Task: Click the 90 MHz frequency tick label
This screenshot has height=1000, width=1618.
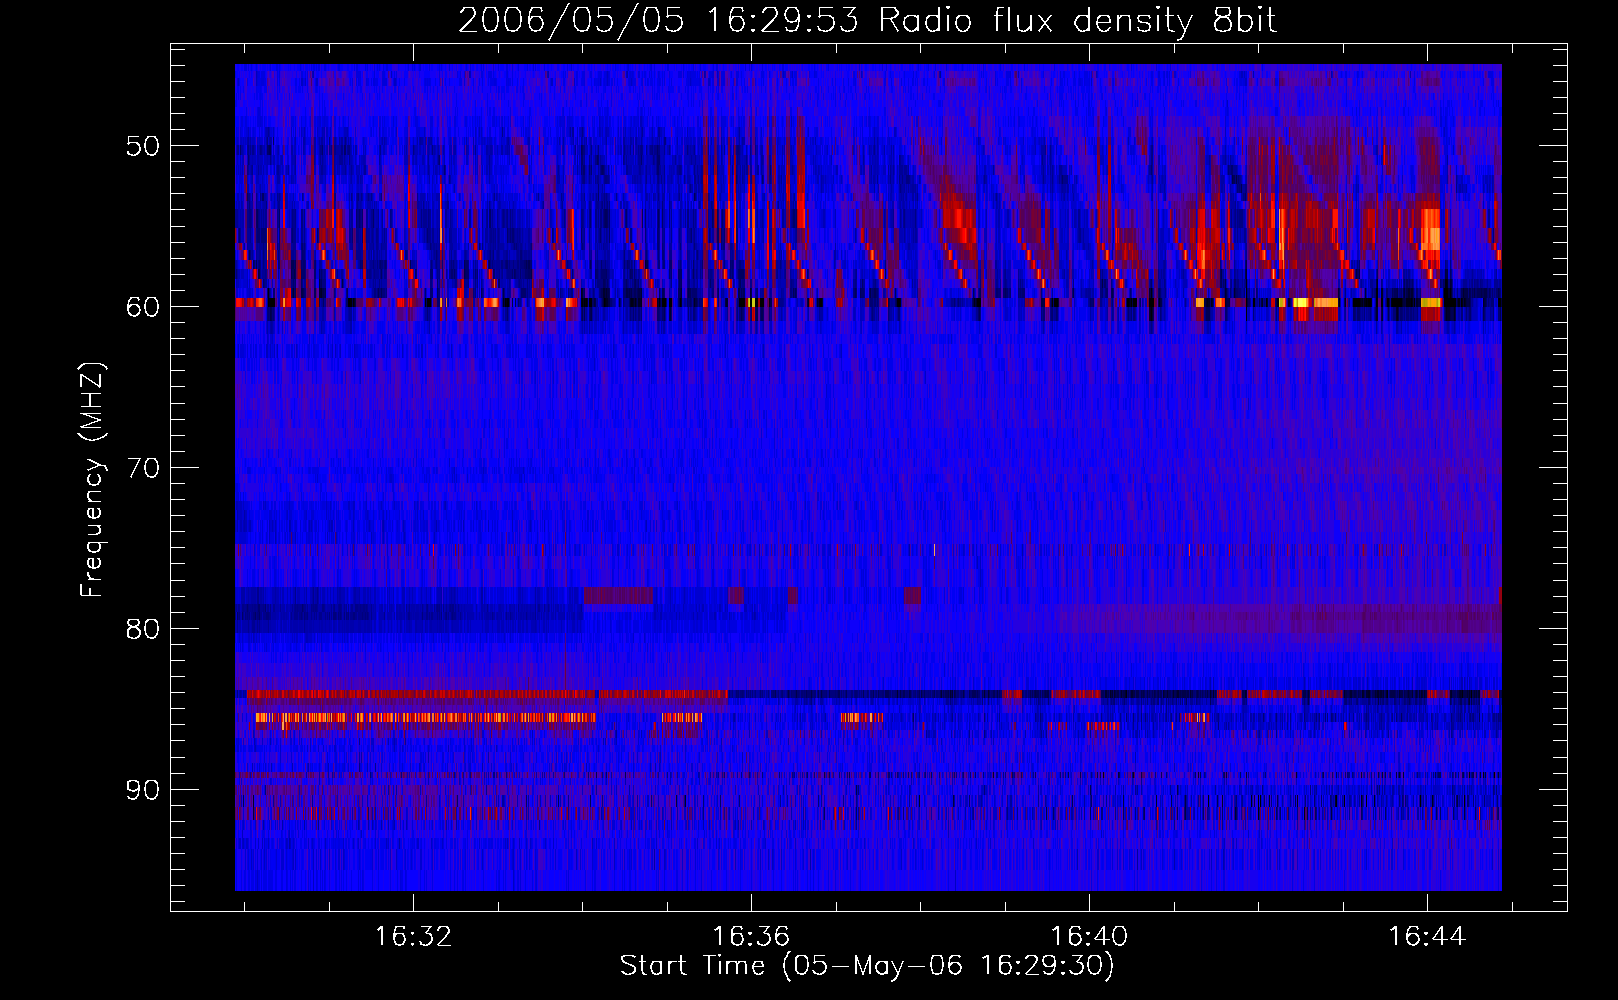Action: point(143,790)
